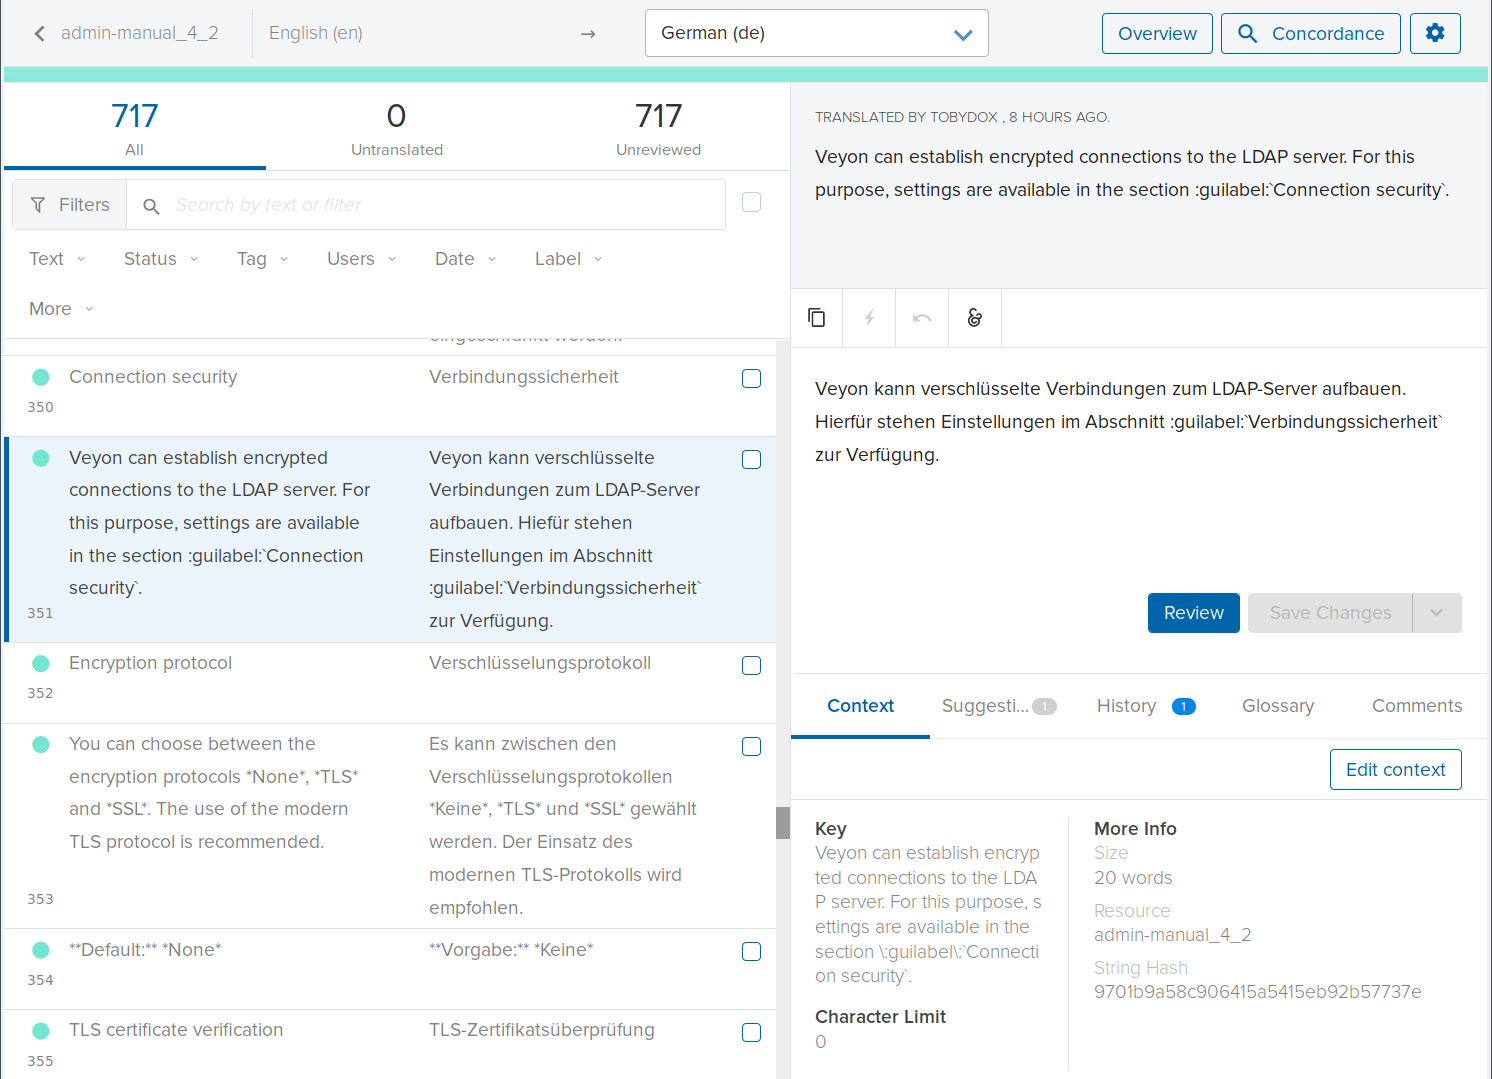Expand the Users filter dropdown

[x=362, y=259]
